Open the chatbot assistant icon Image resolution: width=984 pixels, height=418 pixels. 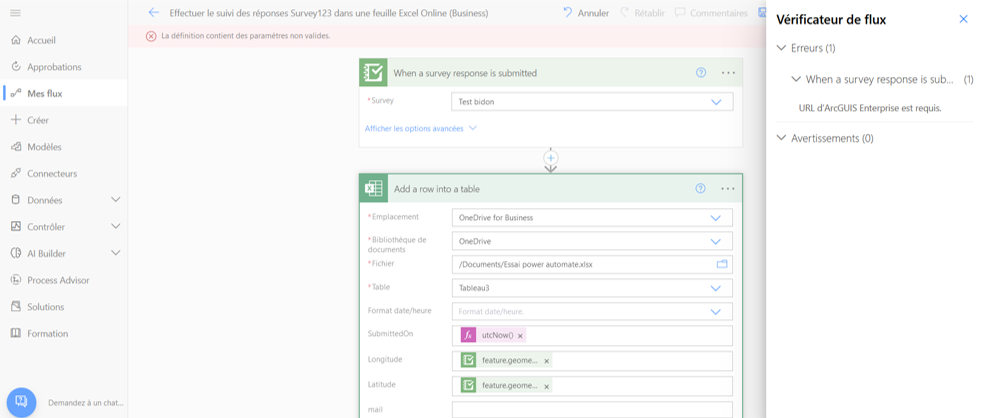click(x=21, y=402)
